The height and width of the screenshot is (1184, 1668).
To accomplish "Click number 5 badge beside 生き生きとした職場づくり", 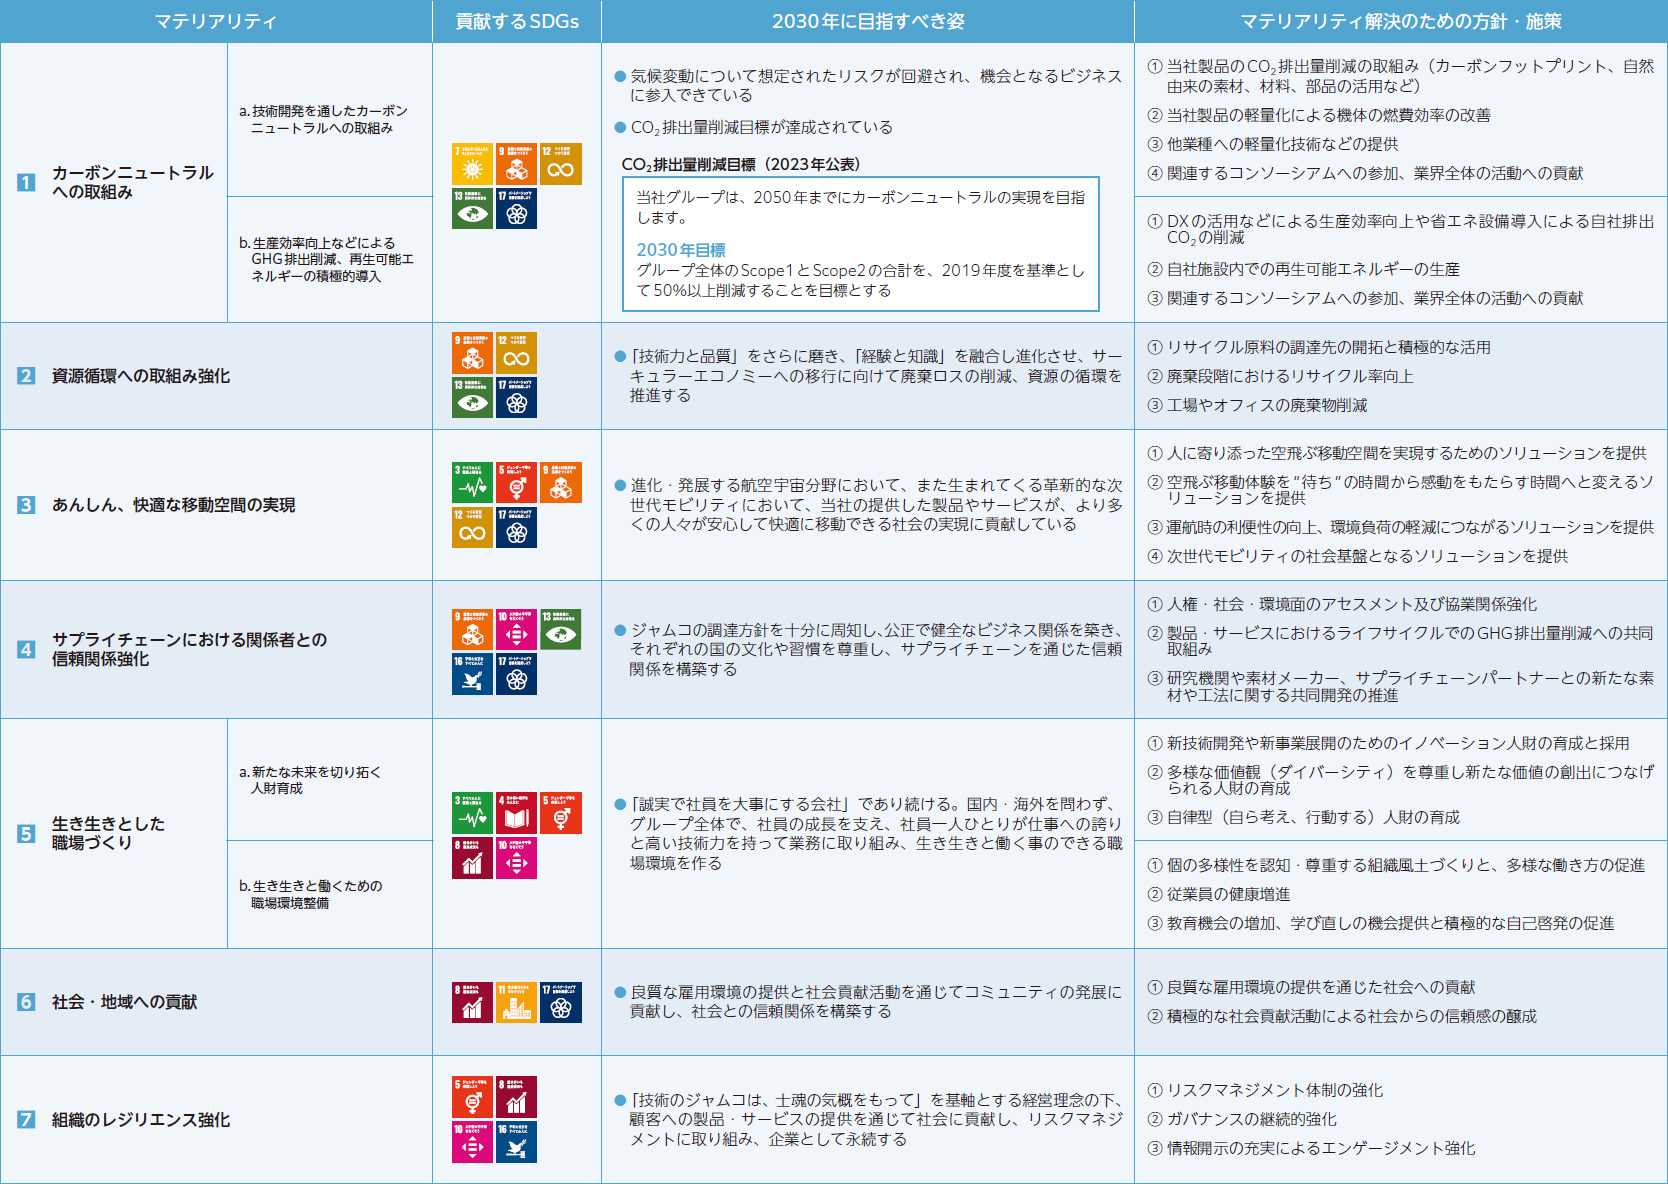I will tap(26, 833).
